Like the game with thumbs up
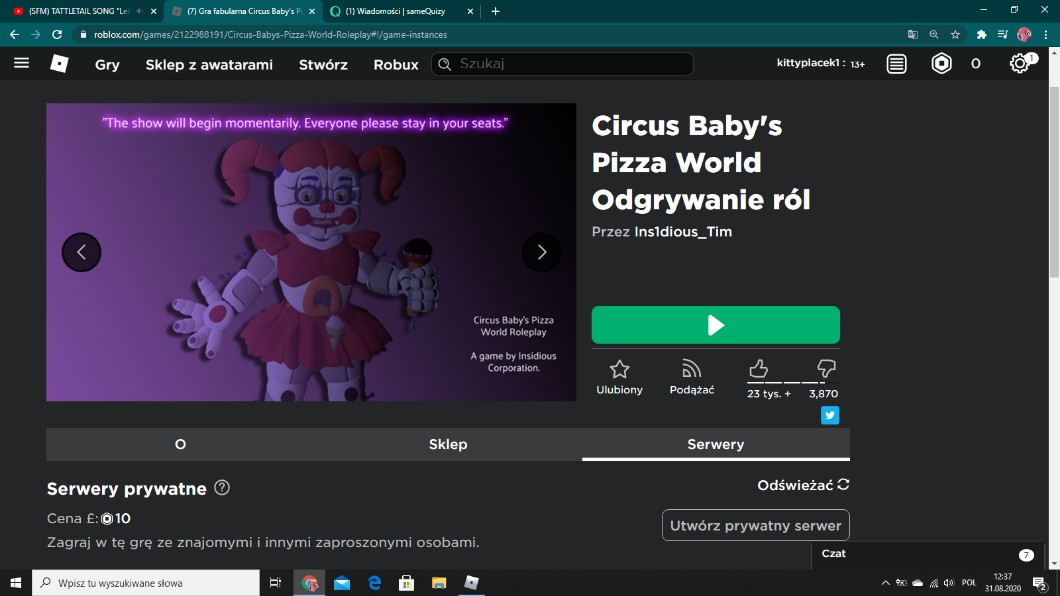Viewport: 1060px width, 596px height. (758, 369)
